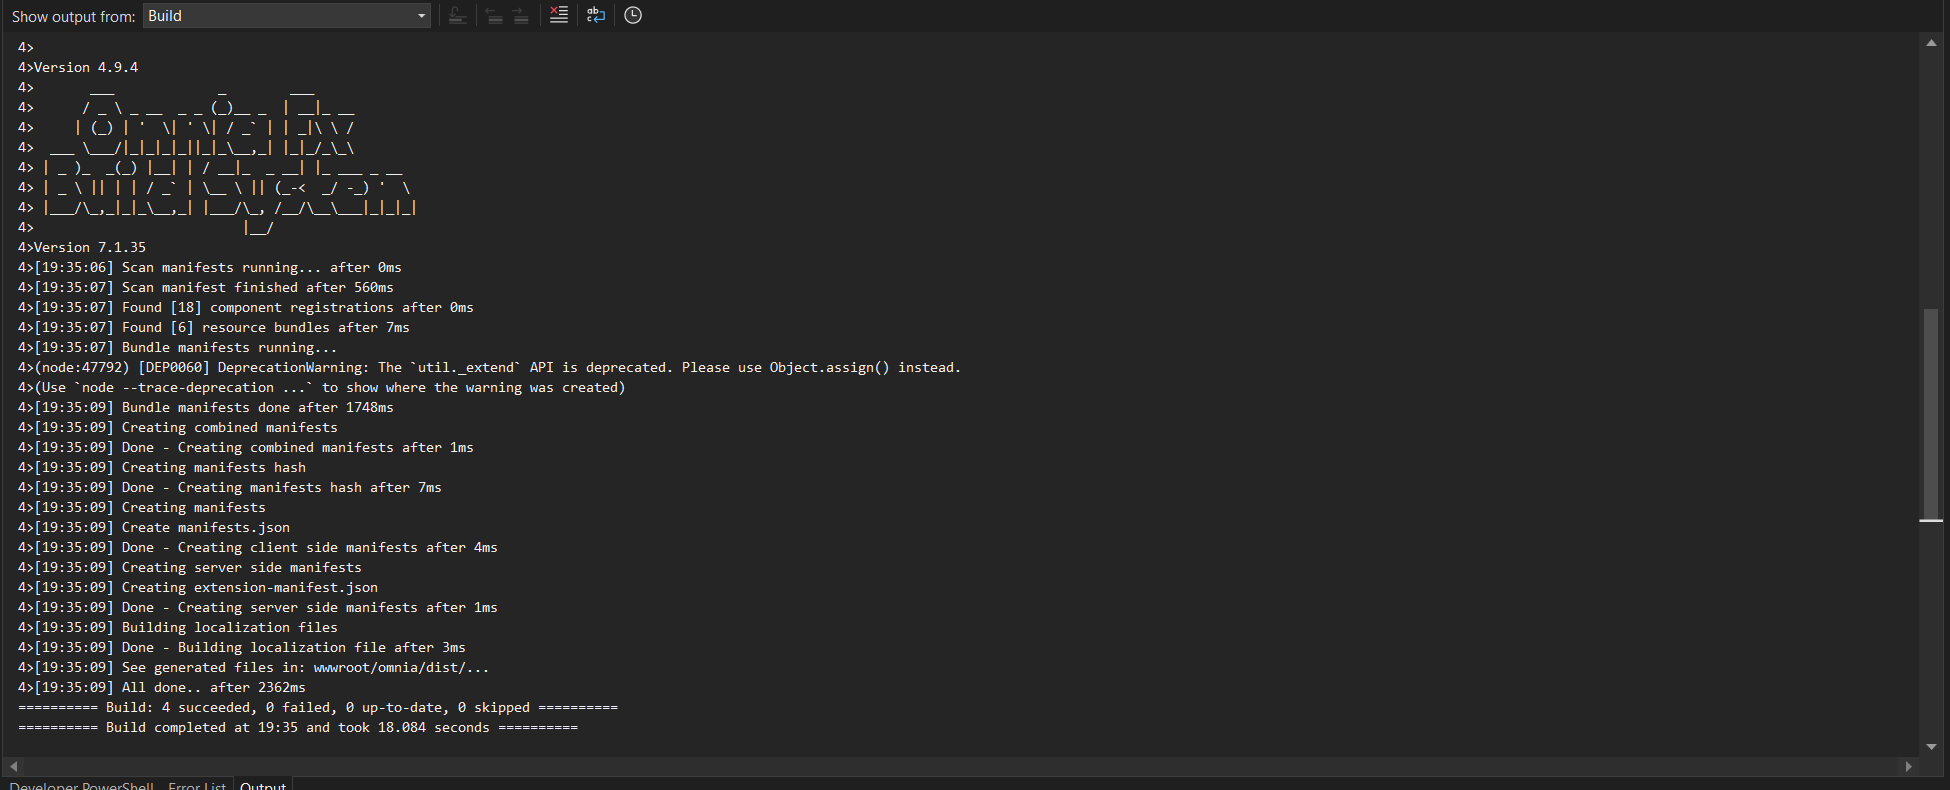Click the vertical scrollbar up arrow
This screenshot has width=1950, height=790.
tap(1931, 43)
